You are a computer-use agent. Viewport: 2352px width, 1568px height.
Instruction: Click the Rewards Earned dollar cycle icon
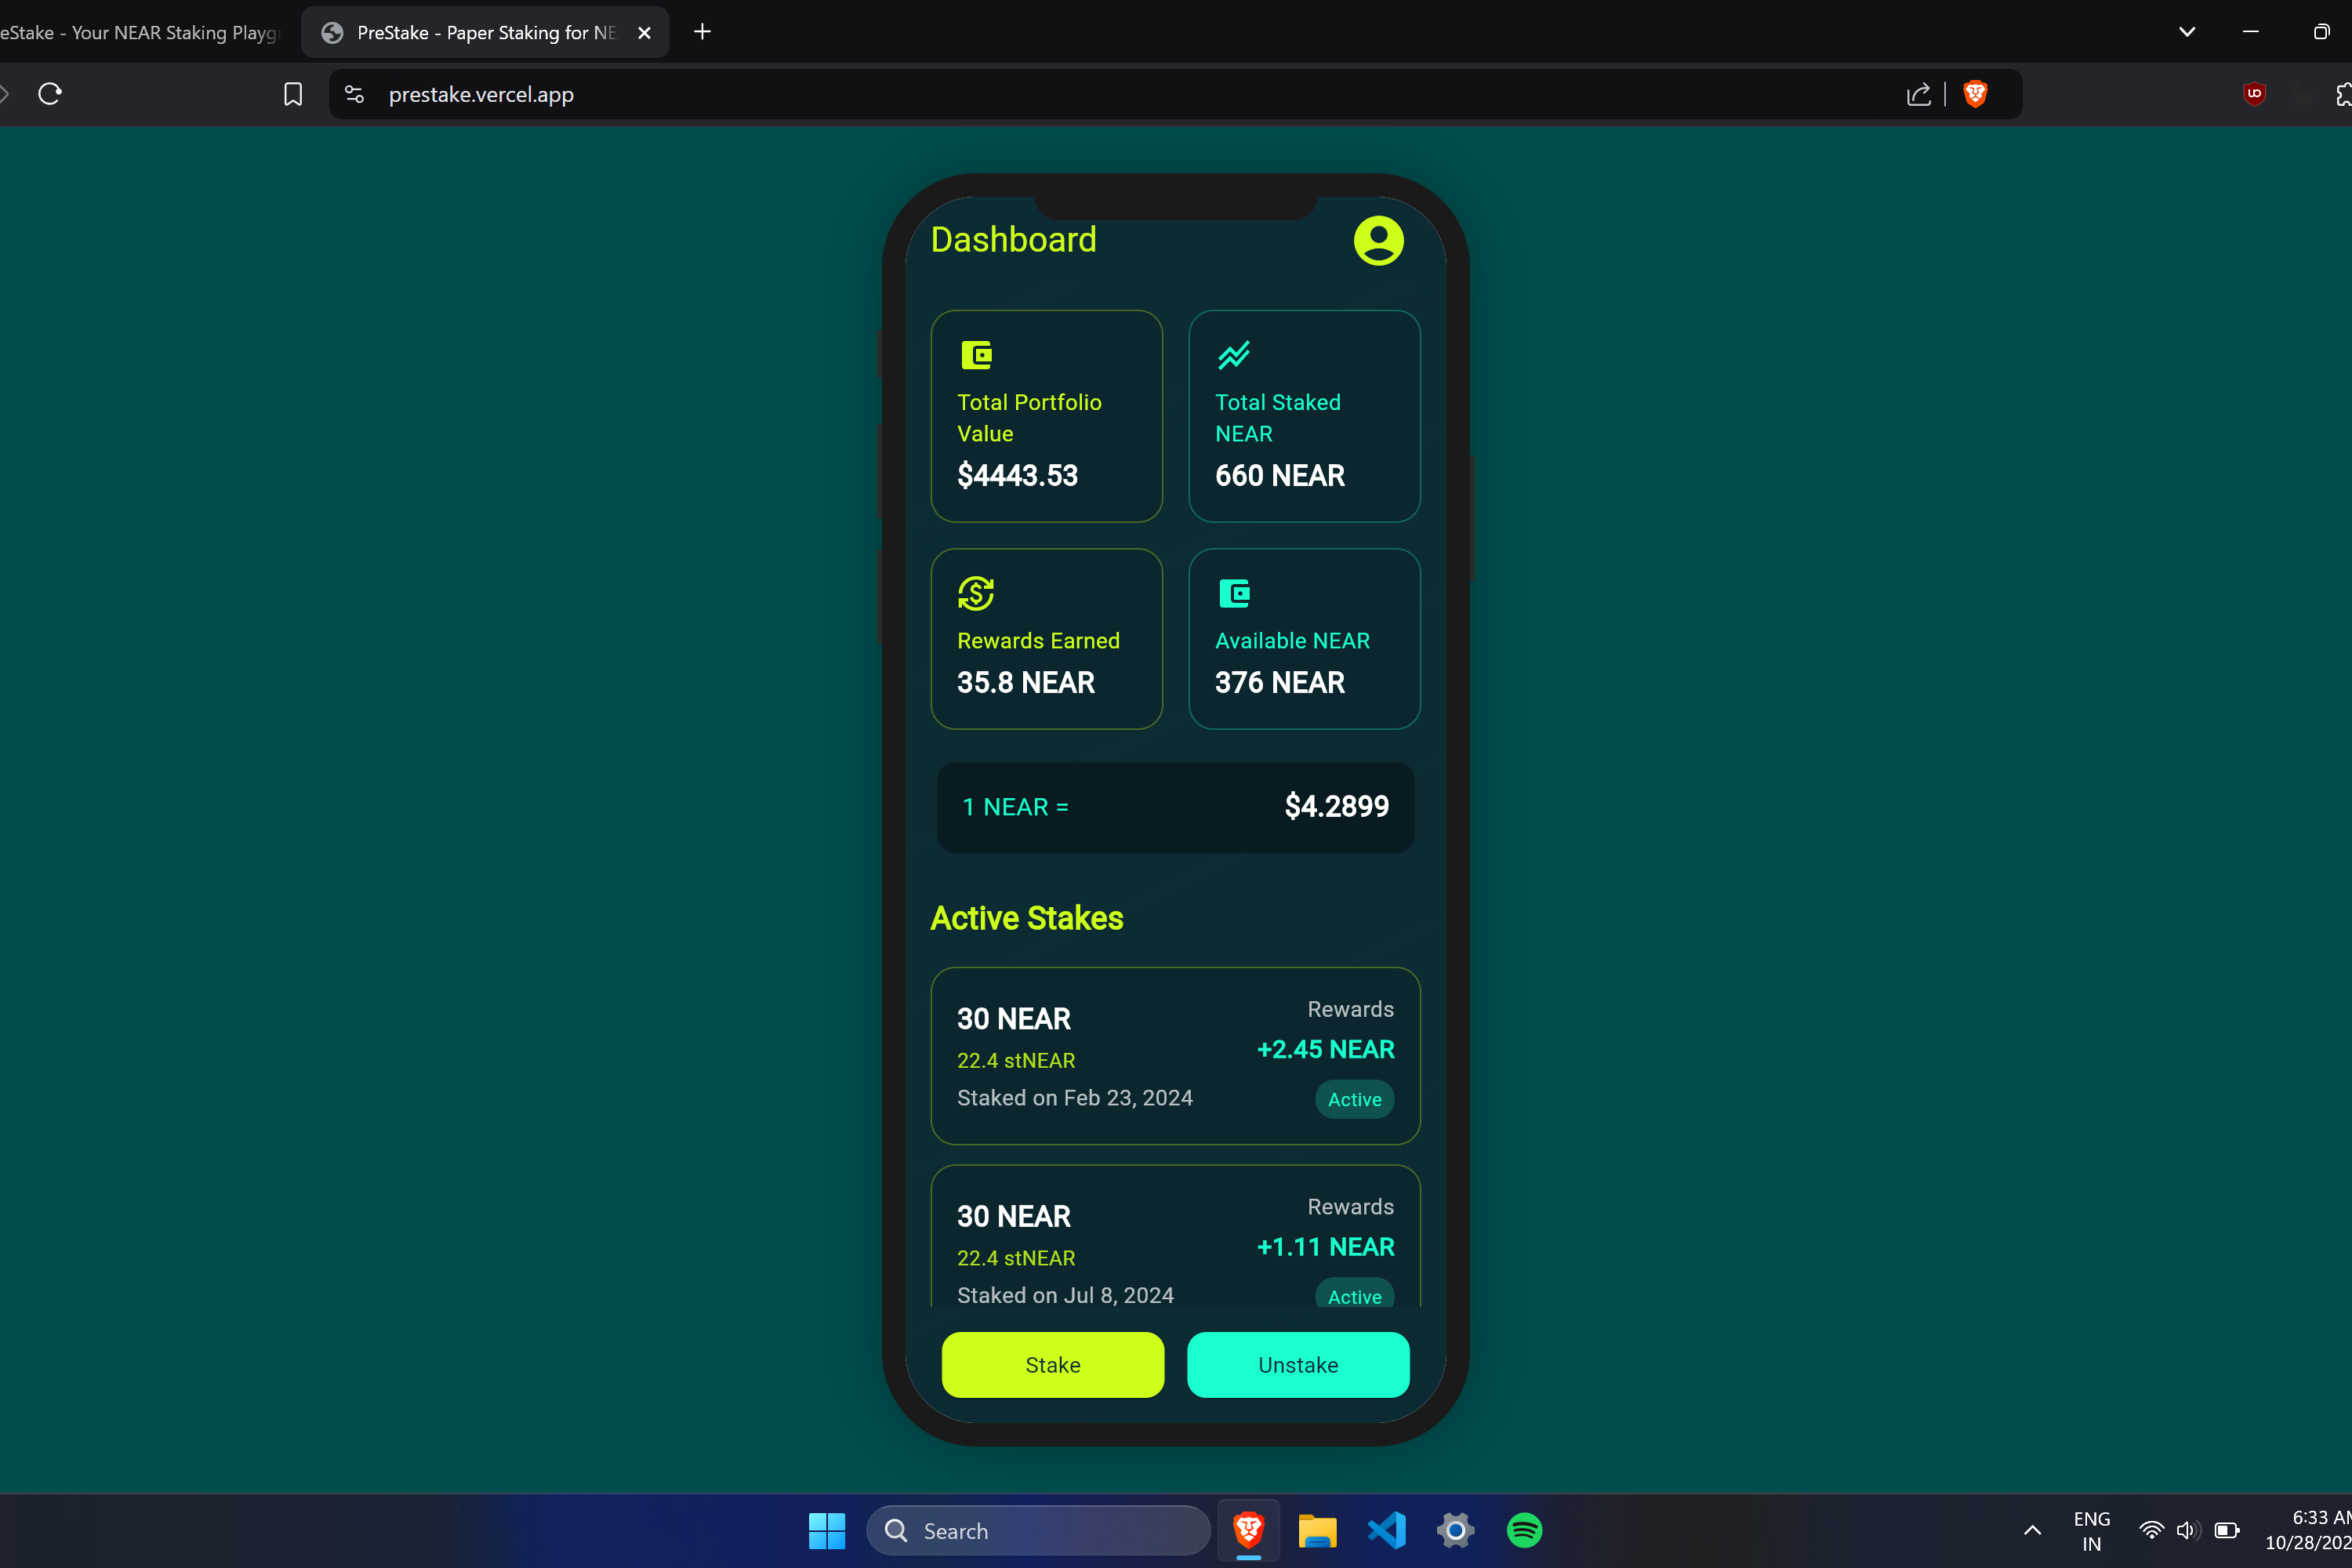pos(976,593)
